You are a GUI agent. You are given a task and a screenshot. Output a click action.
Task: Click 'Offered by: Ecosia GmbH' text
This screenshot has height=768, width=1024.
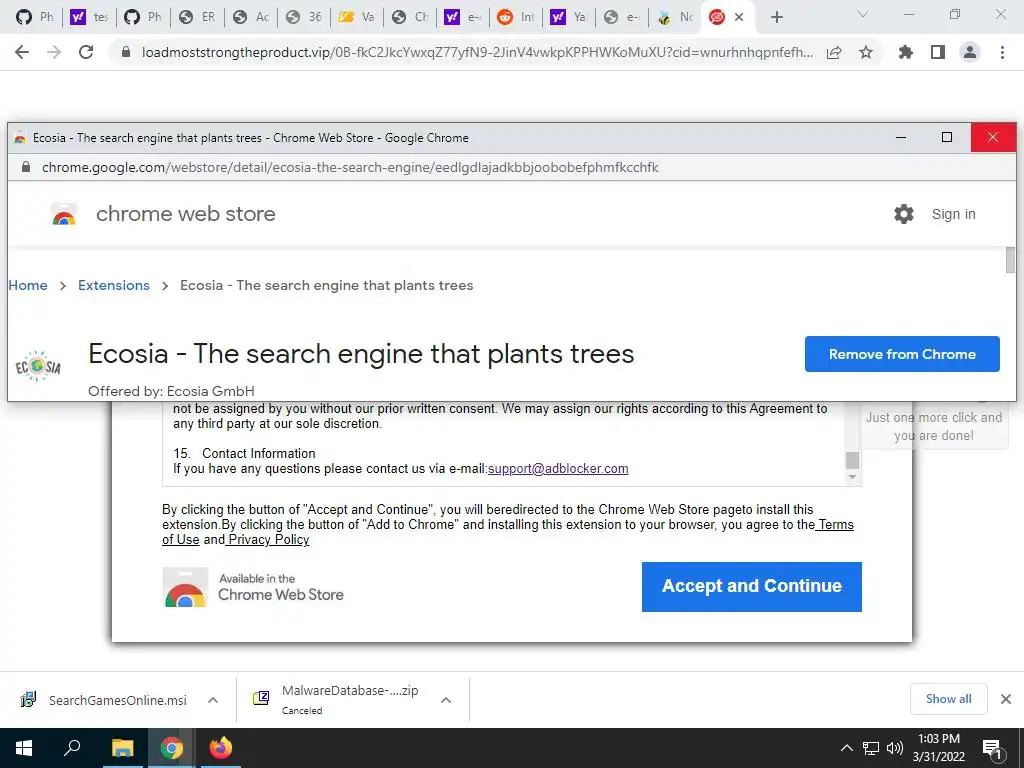[171, 391]
